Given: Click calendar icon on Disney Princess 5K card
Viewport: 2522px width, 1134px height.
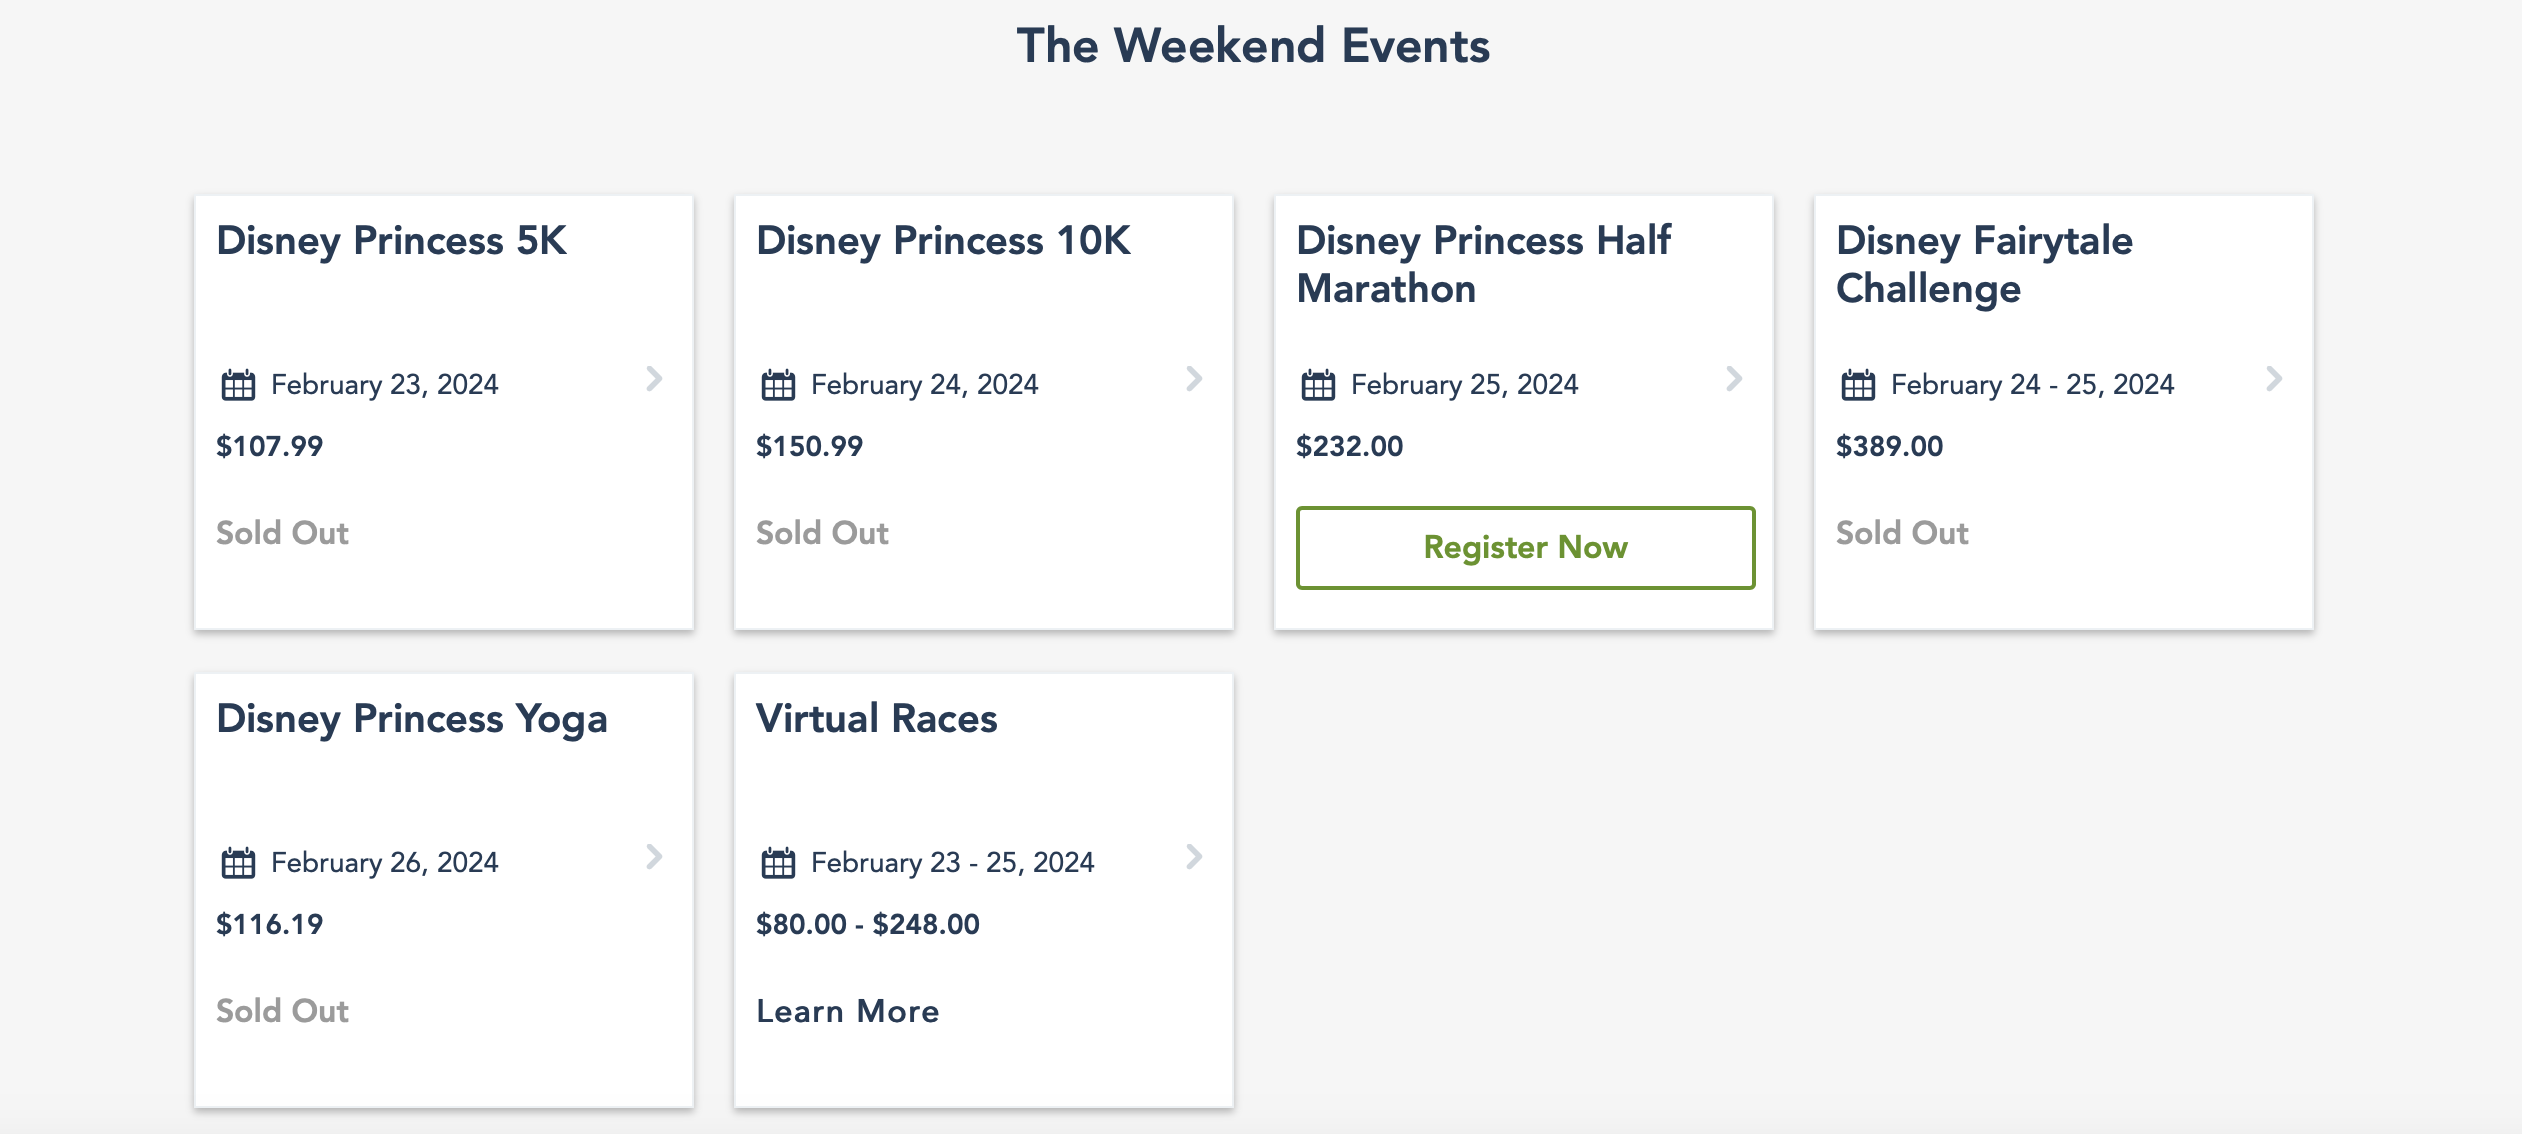Looking at the screenshot, I should tap(238, 385).
